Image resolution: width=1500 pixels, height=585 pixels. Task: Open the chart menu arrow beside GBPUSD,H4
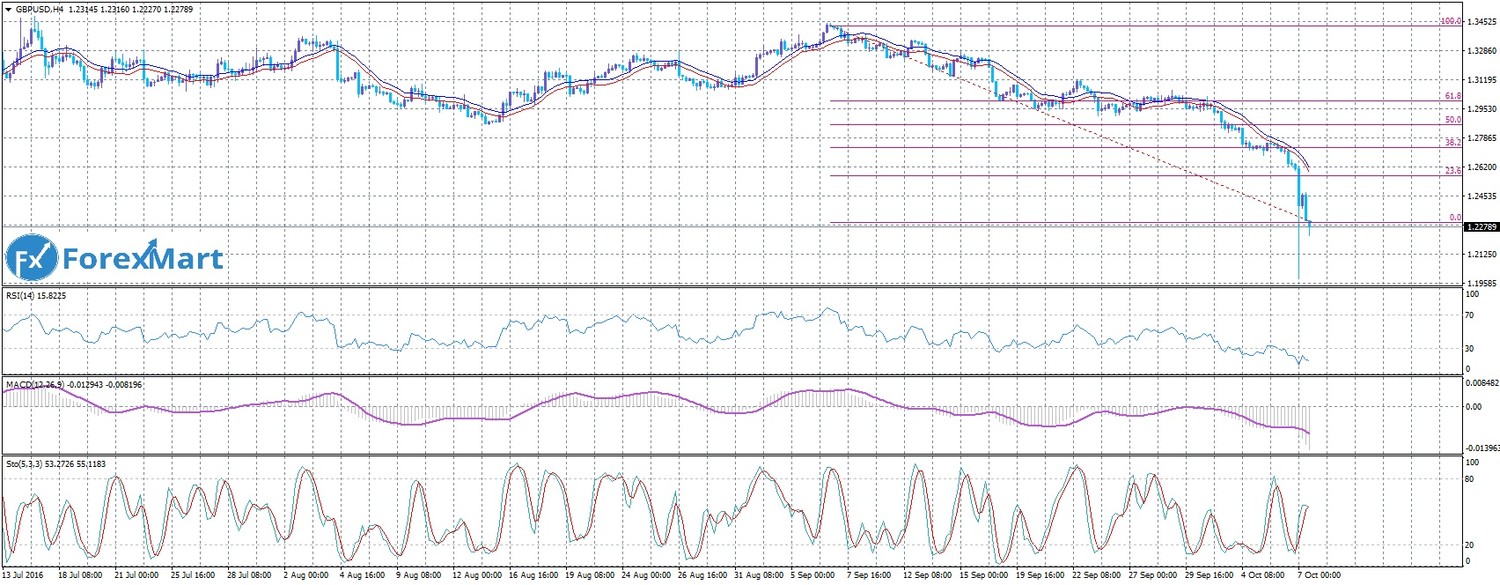[7, 9]
